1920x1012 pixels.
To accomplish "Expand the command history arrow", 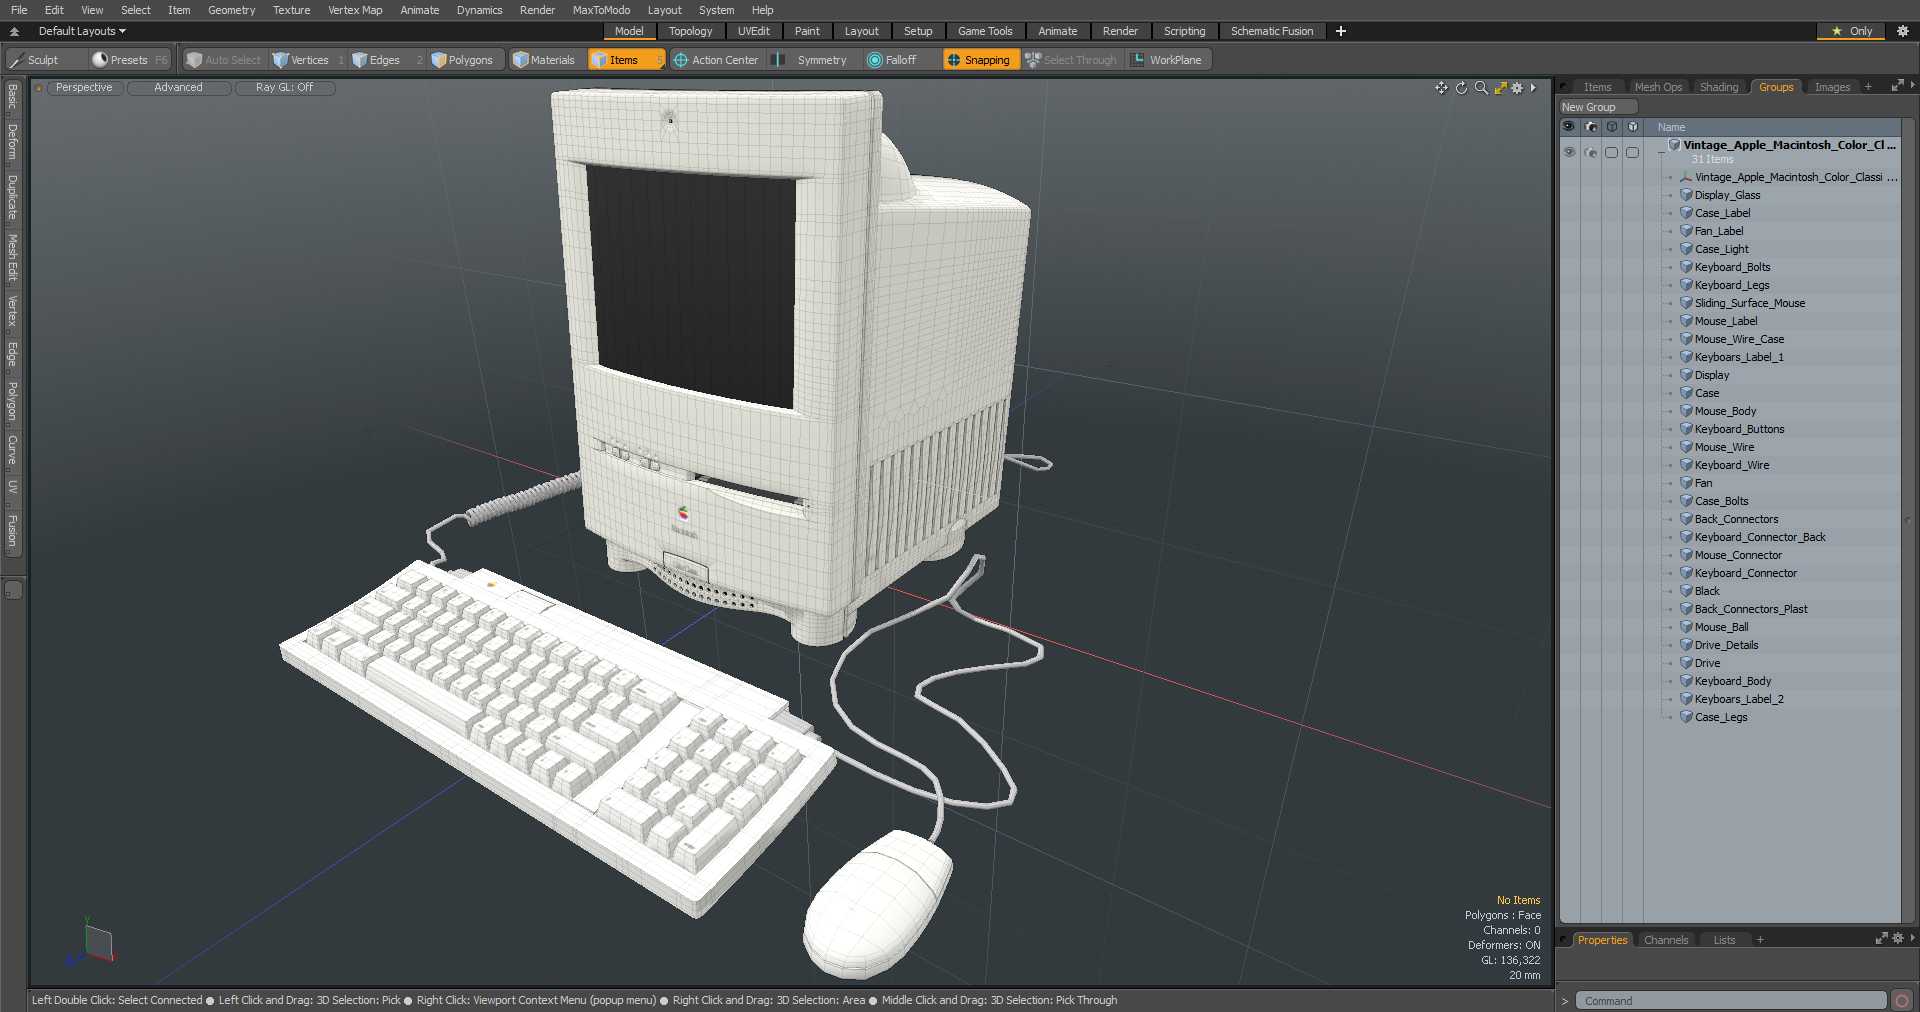I will (x=1565, y=1000).
